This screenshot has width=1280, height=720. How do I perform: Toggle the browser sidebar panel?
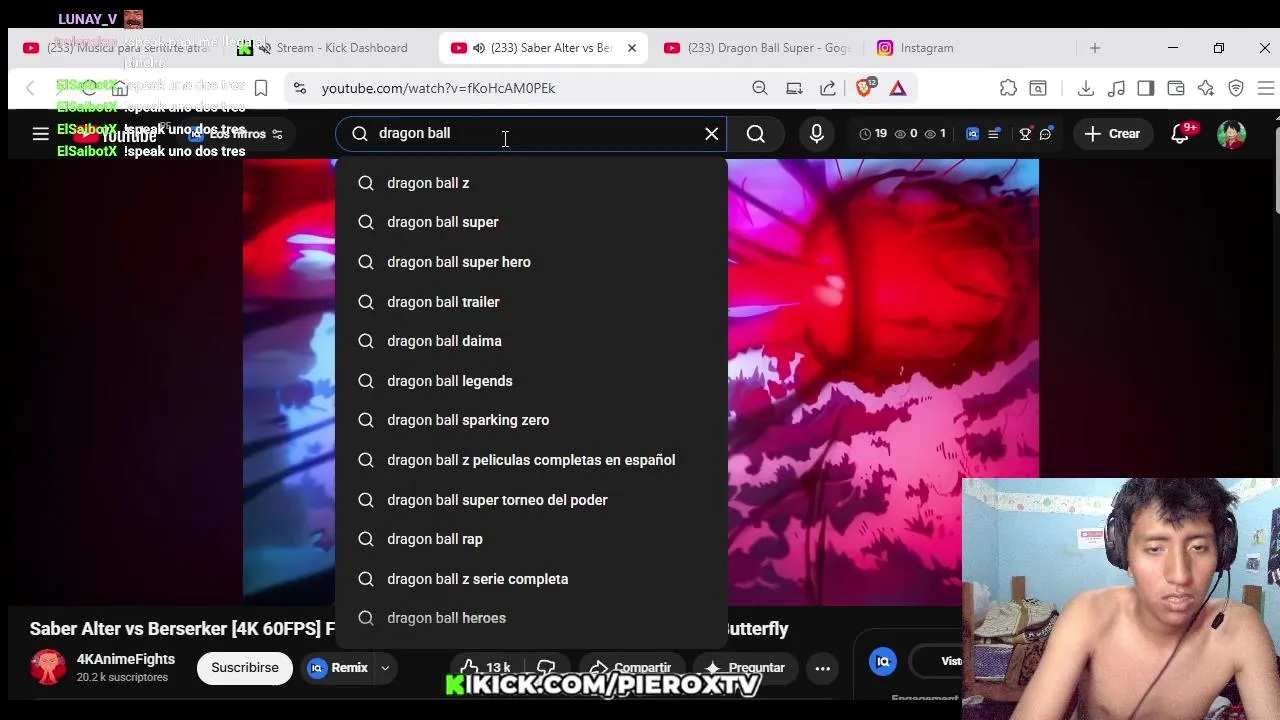1146,88
